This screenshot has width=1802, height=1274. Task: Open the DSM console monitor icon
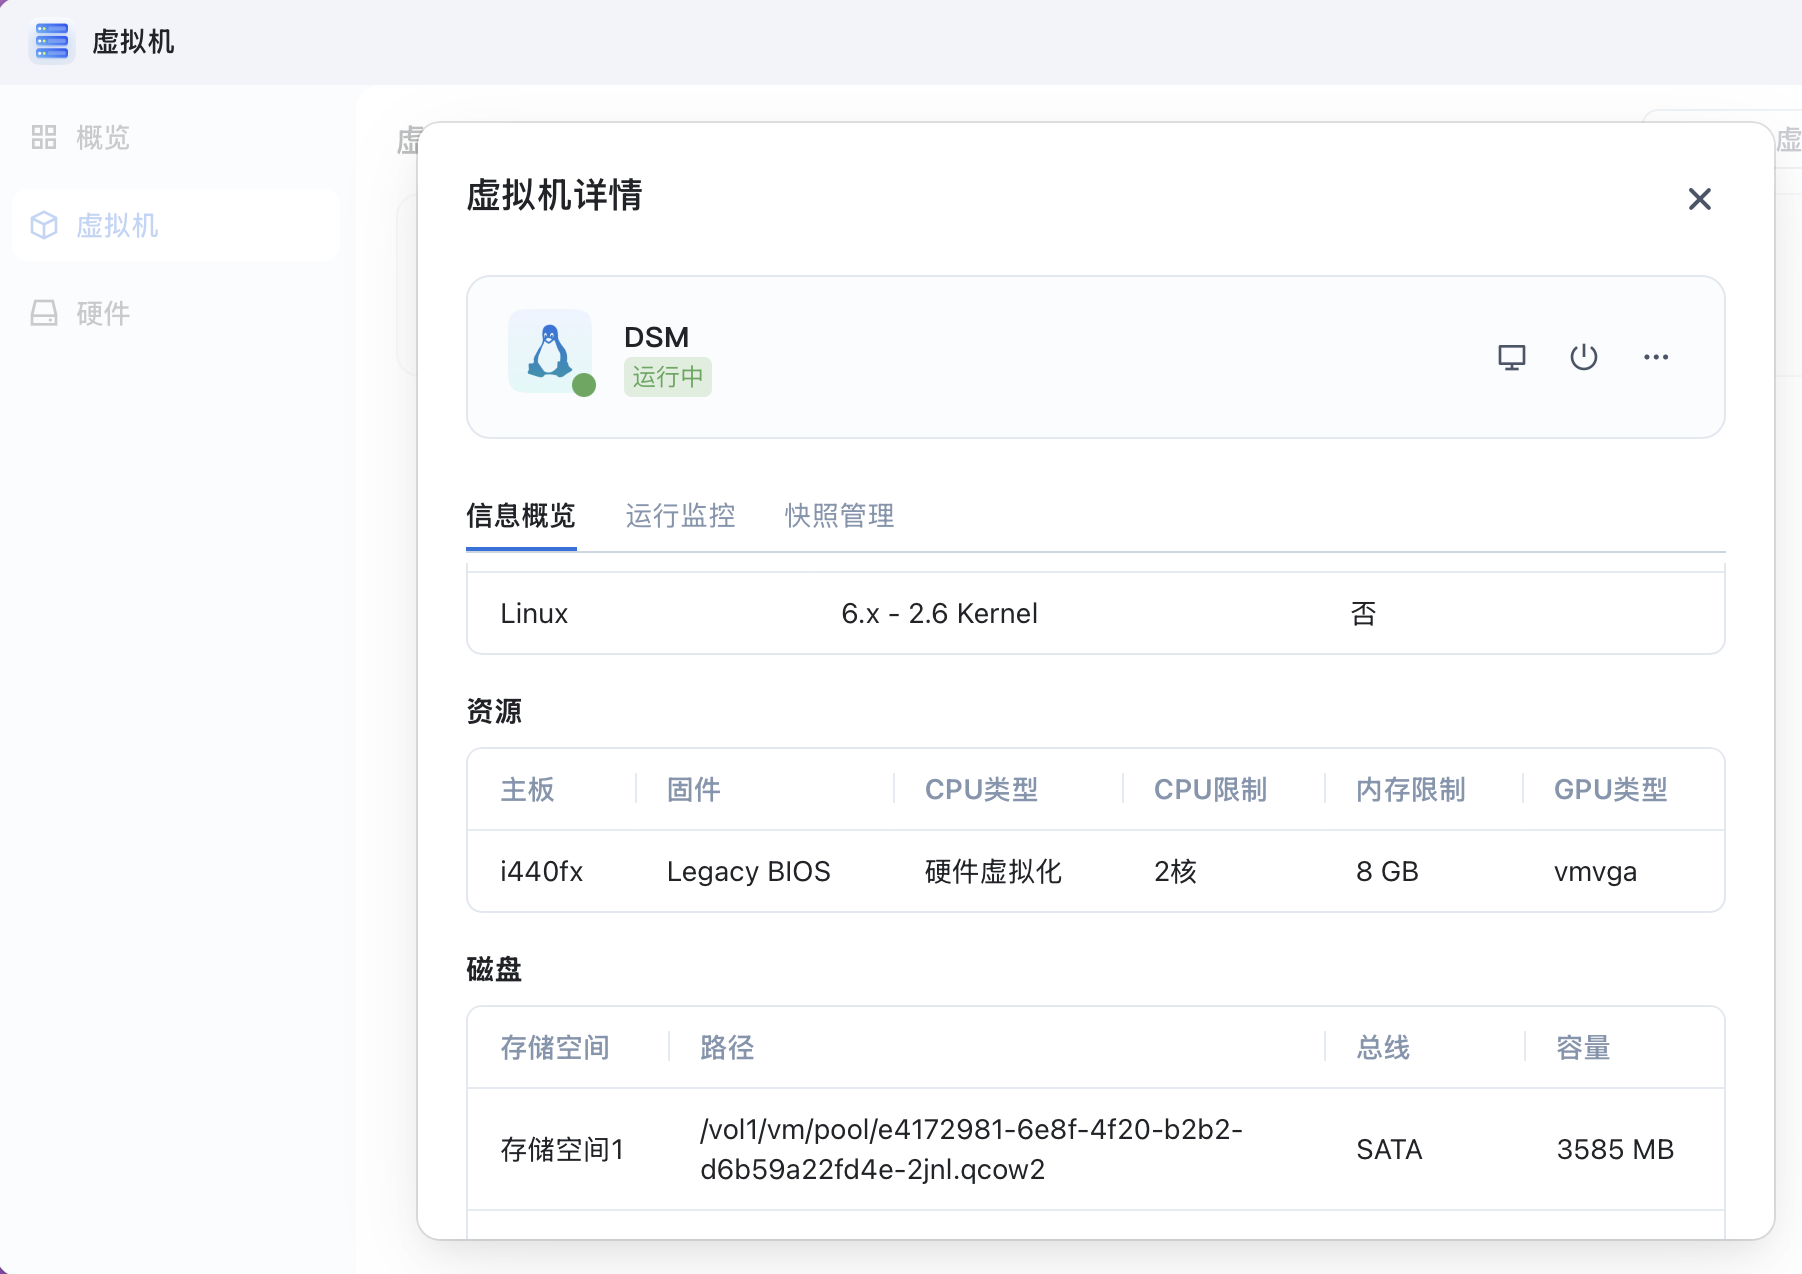point(1511,357)
